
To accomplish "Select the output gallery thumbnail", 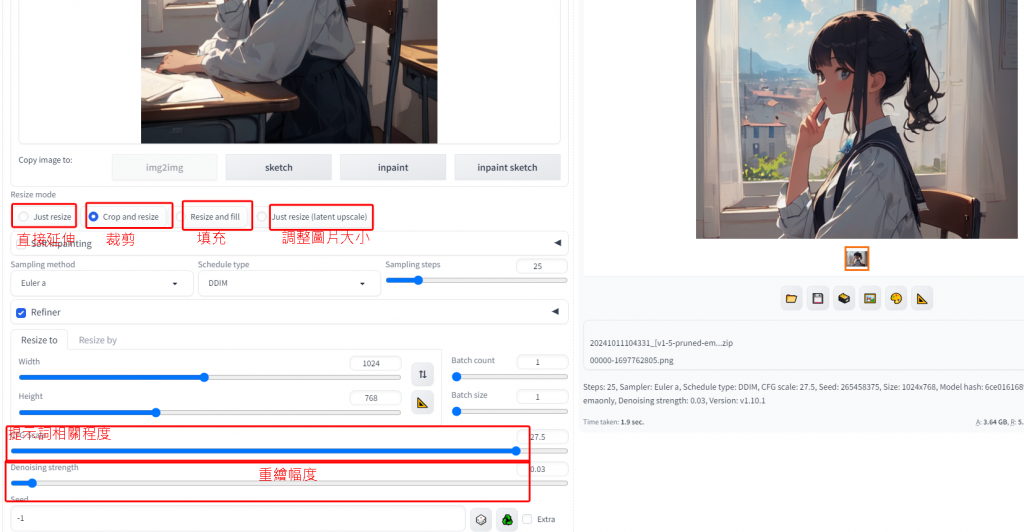I will 857,258.
